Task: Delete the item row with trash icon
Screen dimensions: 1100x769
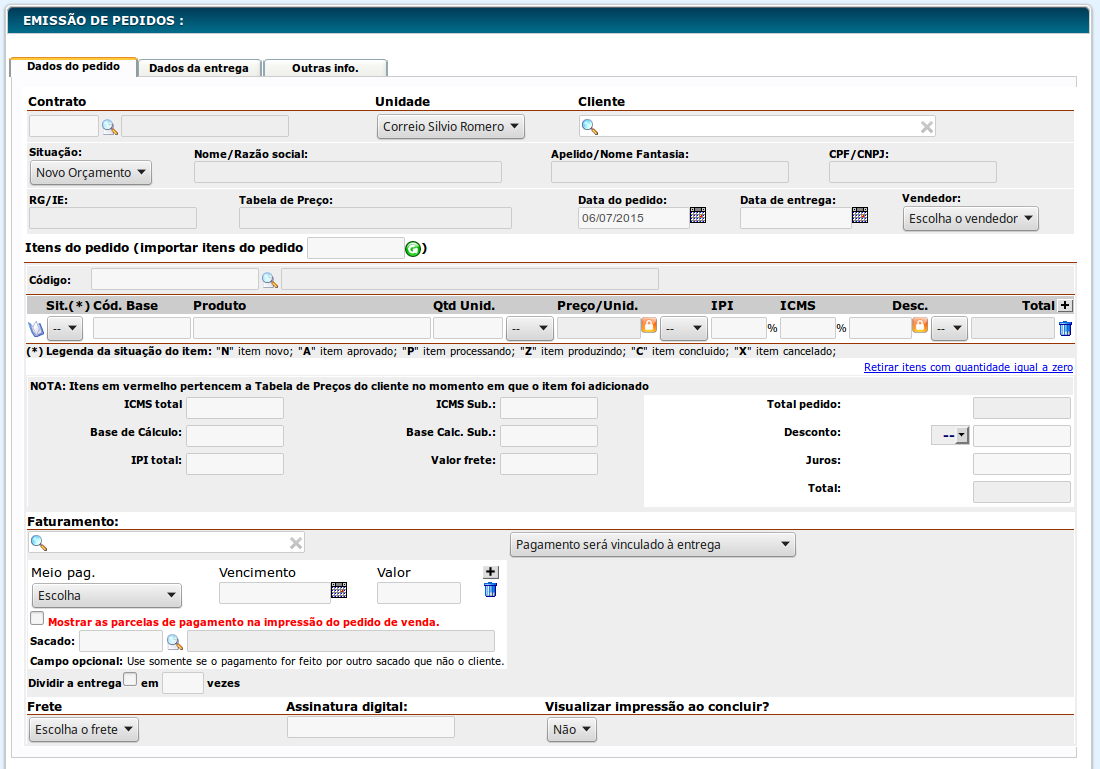Action: coord(1065,328)
